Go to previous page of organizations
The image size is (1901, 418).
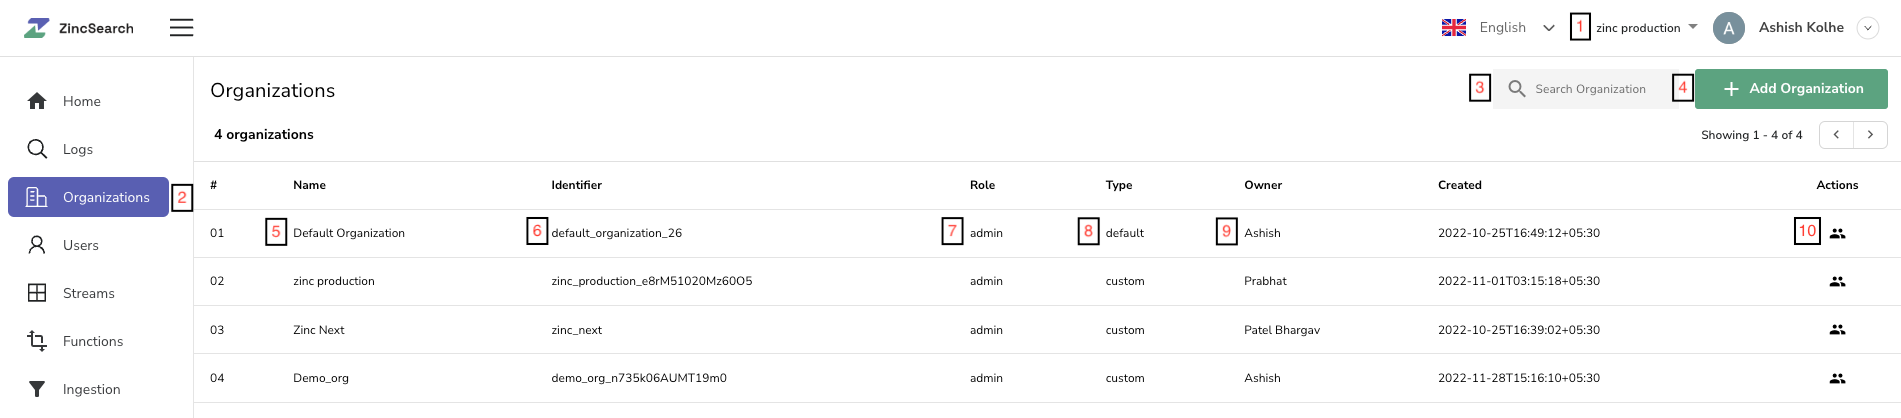pyautogui.click(x=1836, y=135)
